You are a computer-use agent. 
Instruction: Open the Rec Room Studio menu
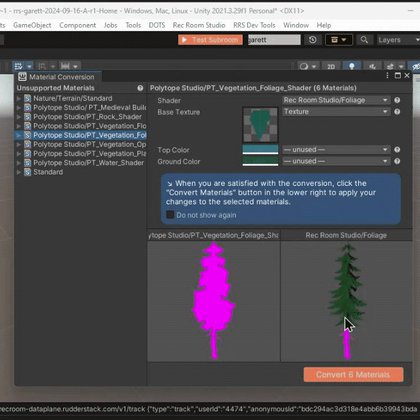[x=199, y=25]
